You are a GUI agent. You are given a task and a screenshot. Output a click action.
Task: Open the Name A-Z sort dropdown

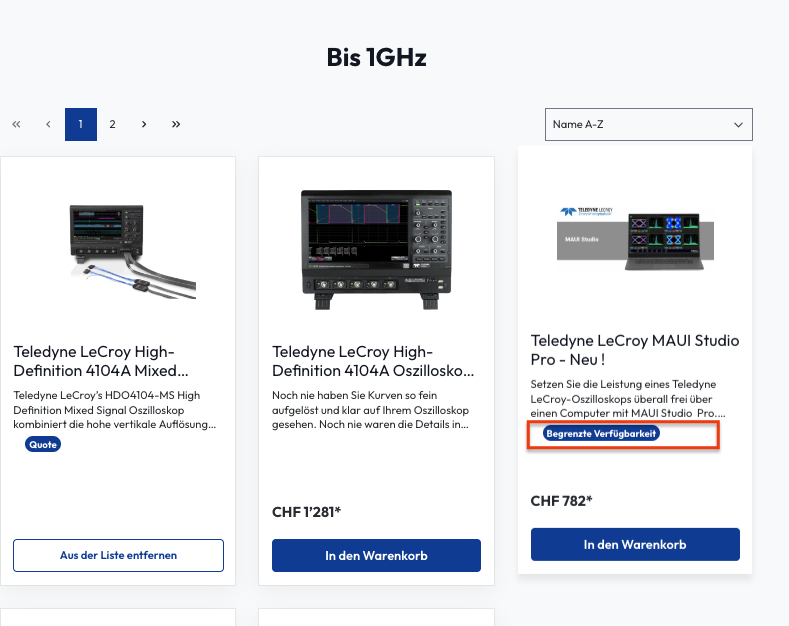(649, 124)
